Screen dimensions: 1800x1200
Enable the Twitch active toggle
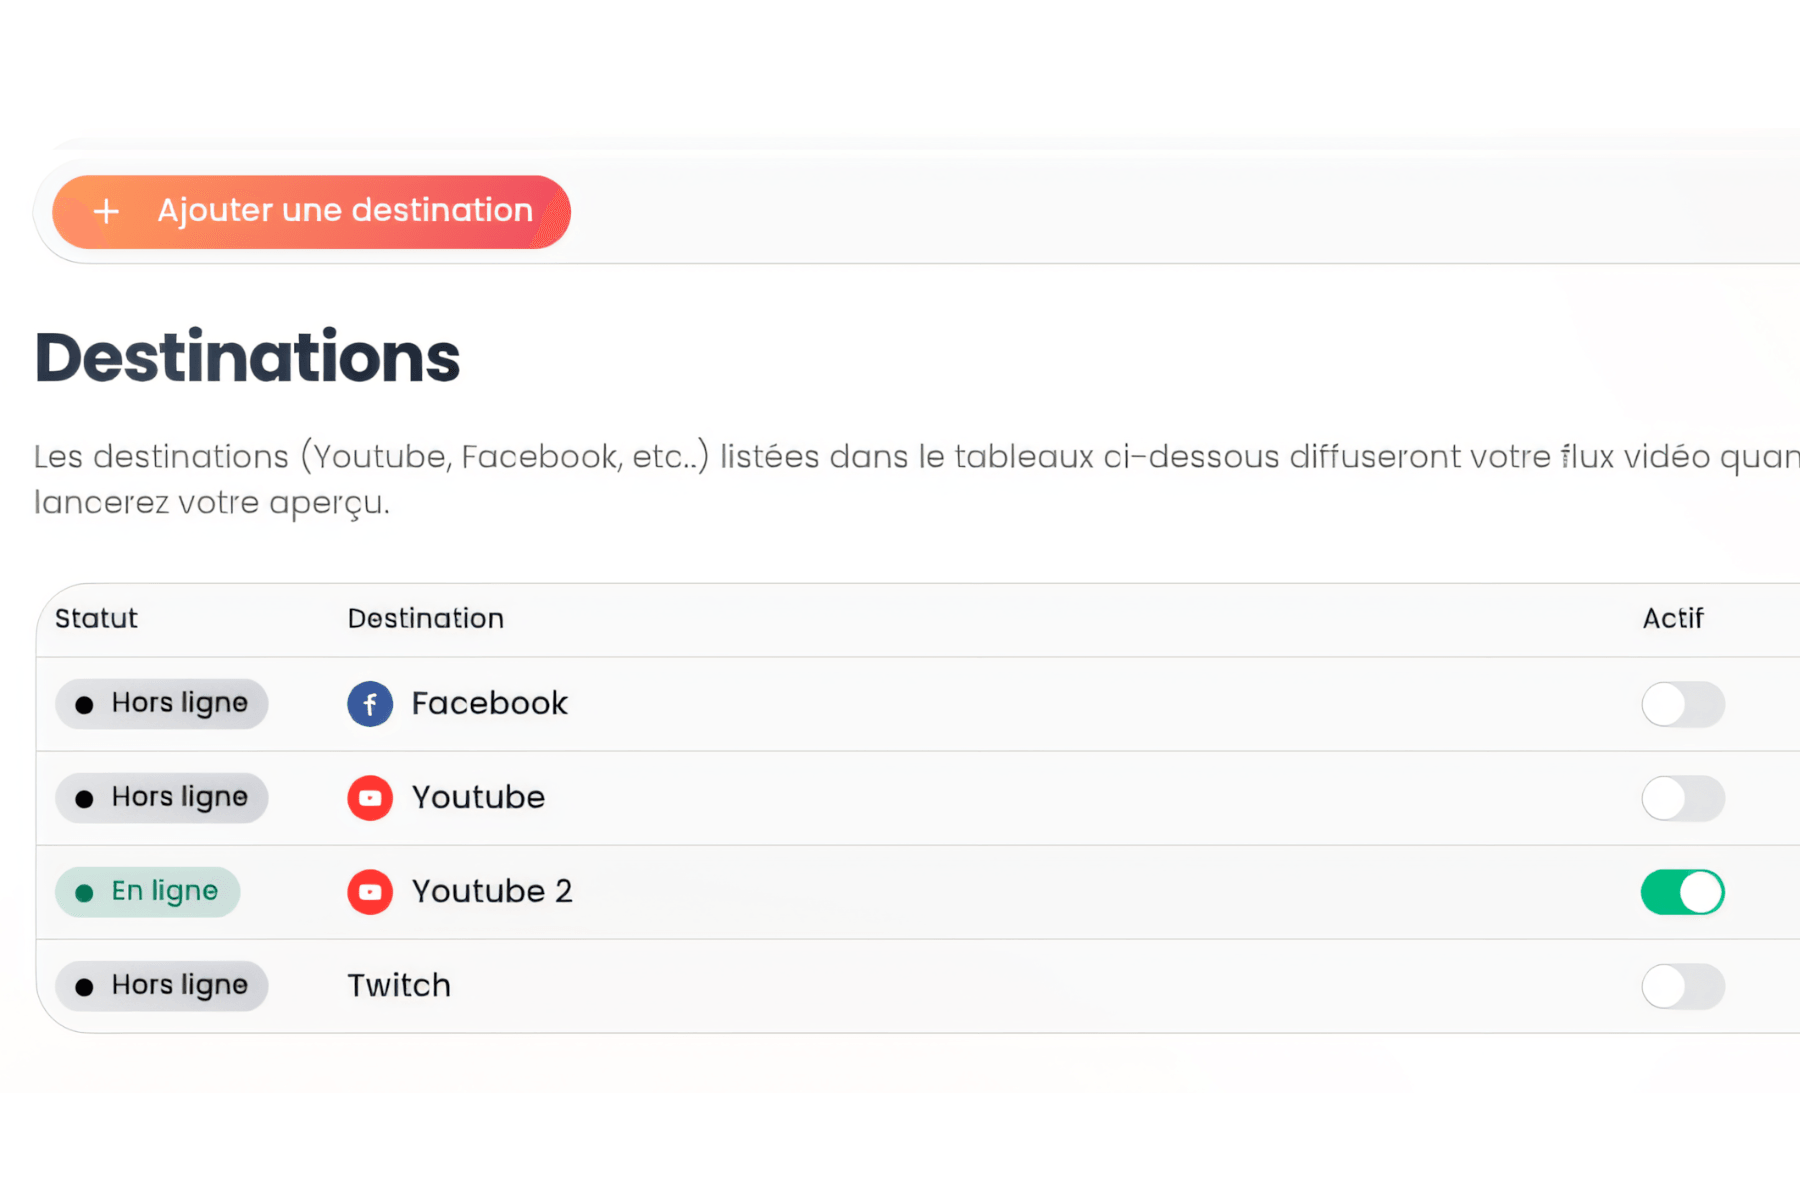click(x=1682, y=986)
